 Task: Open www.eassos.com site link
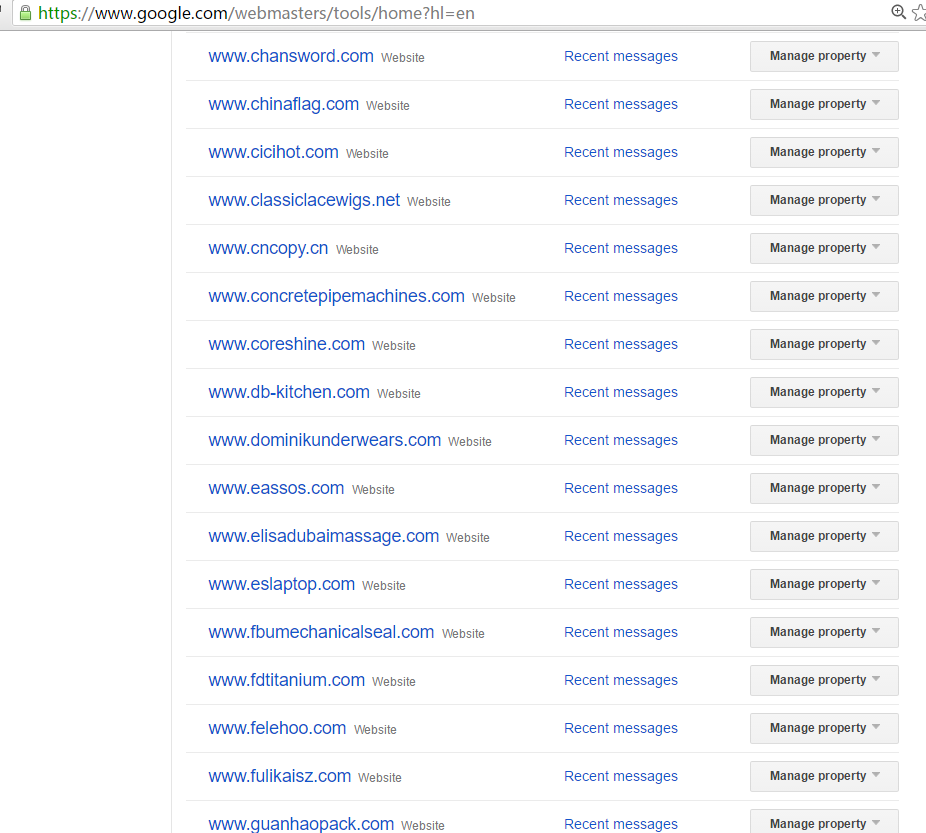click(x=276, y=488)
